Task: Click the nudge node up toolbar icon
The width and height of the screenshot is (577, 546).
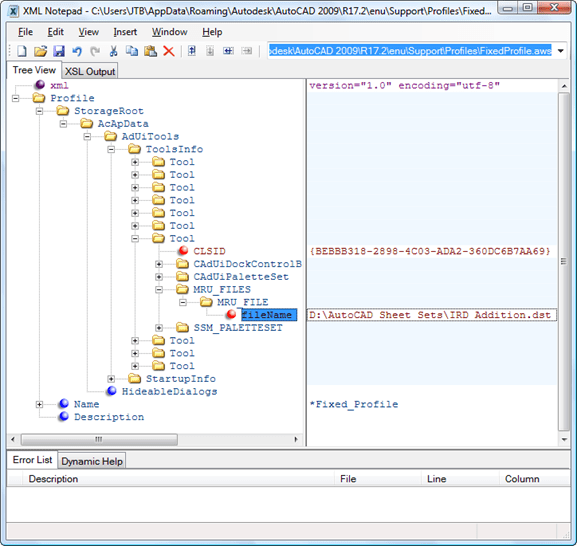Action: [x=192, y=51]
